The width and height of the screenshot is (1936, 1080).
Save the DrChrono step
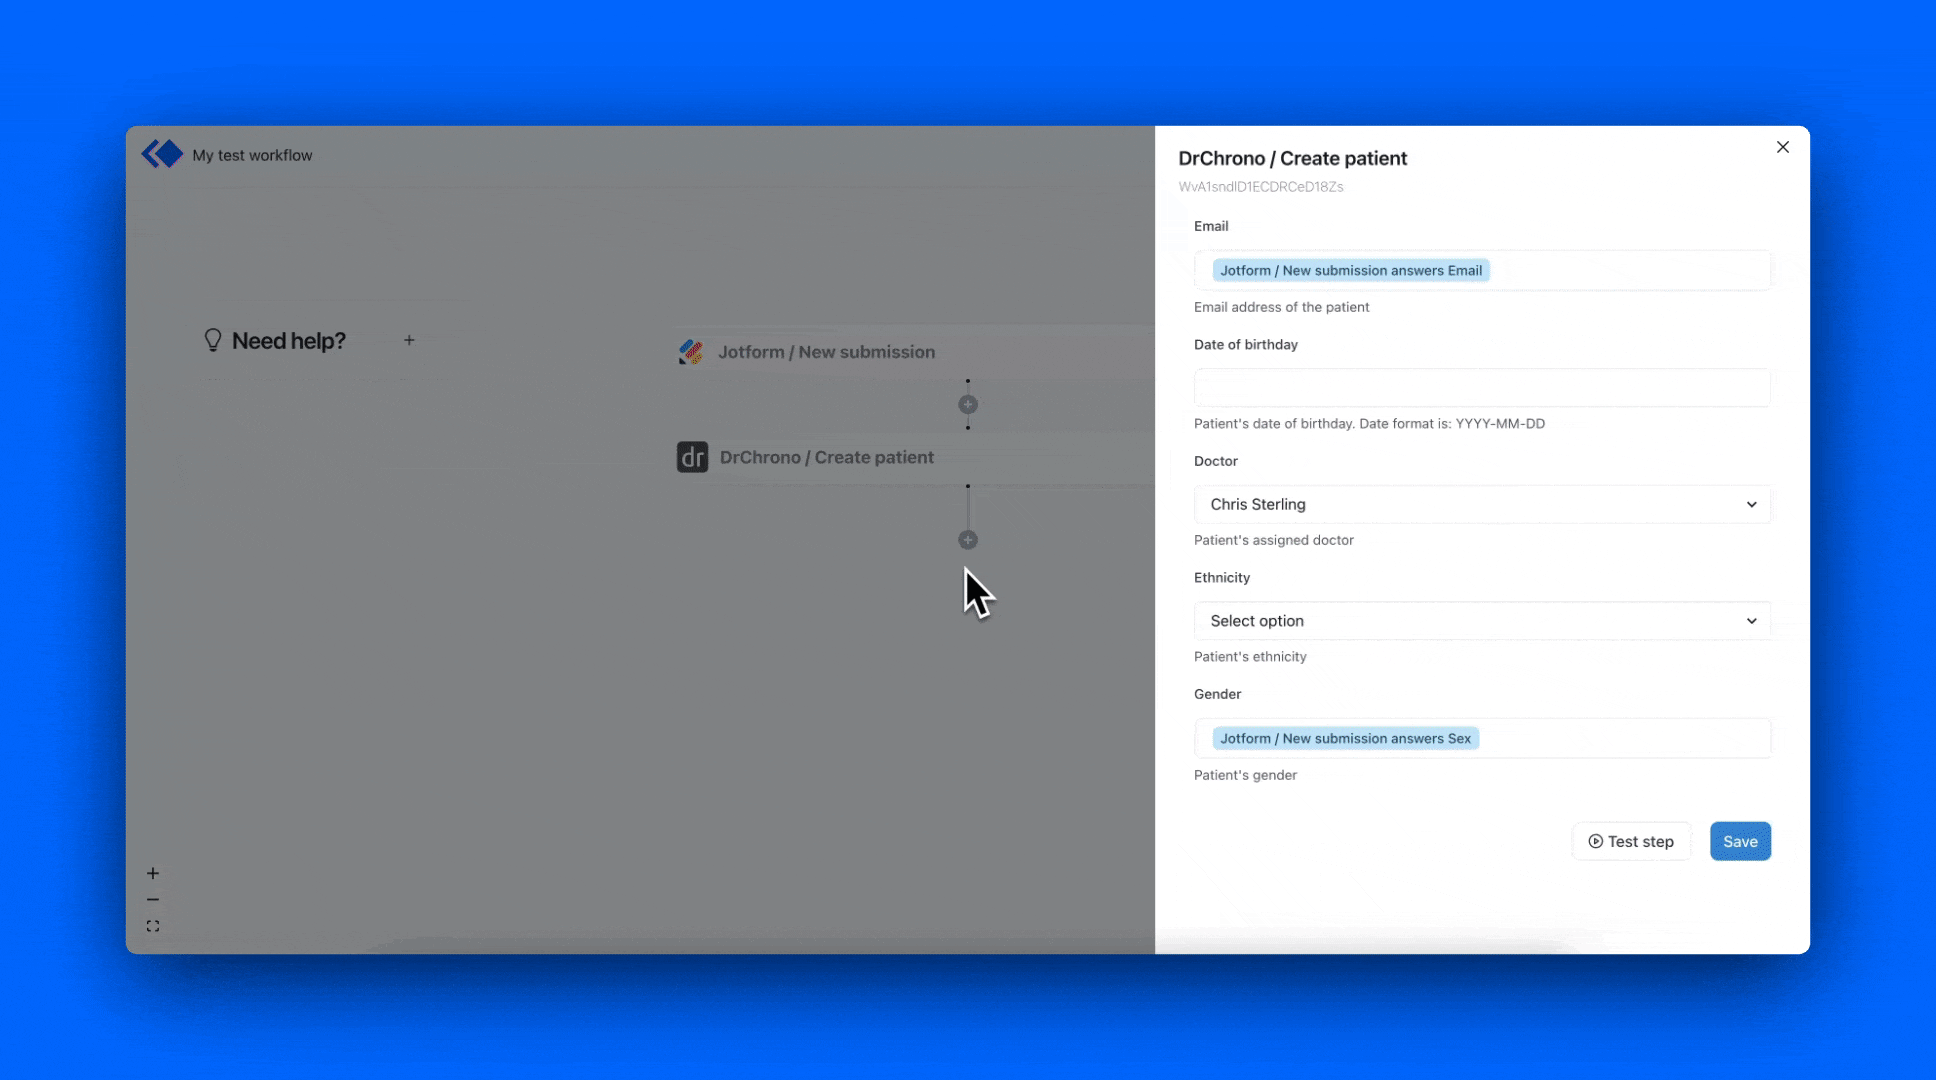(x=1740, y=841)
